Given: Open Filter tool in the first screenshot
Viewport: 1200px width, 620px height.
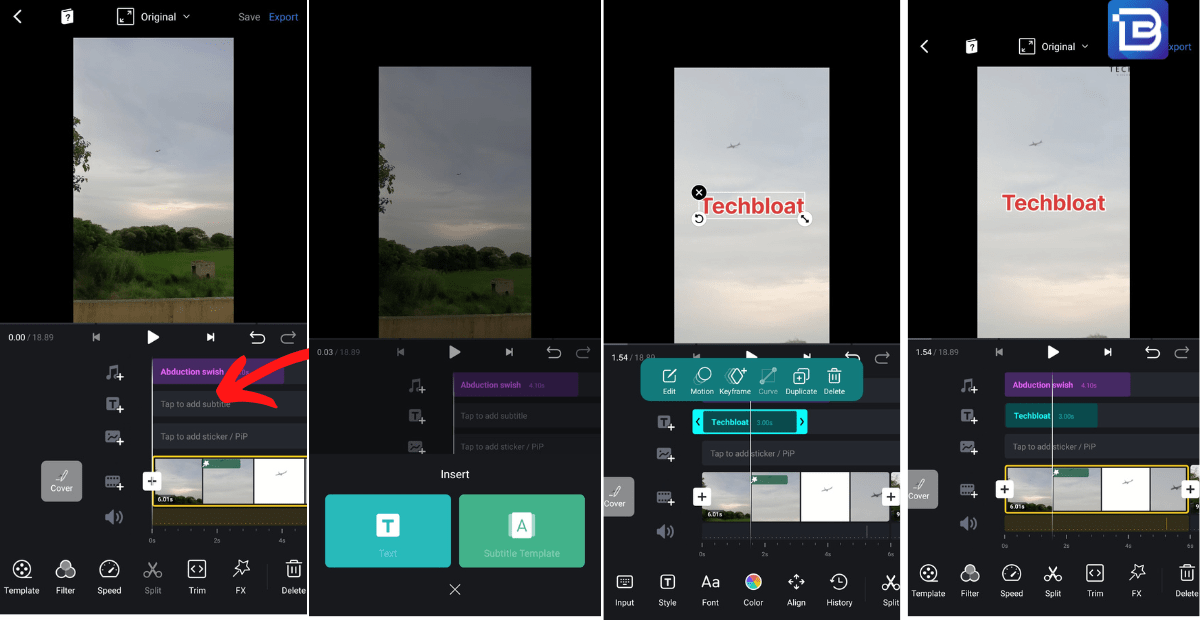Looking at the screenshot, I should [x=65, y=577].
